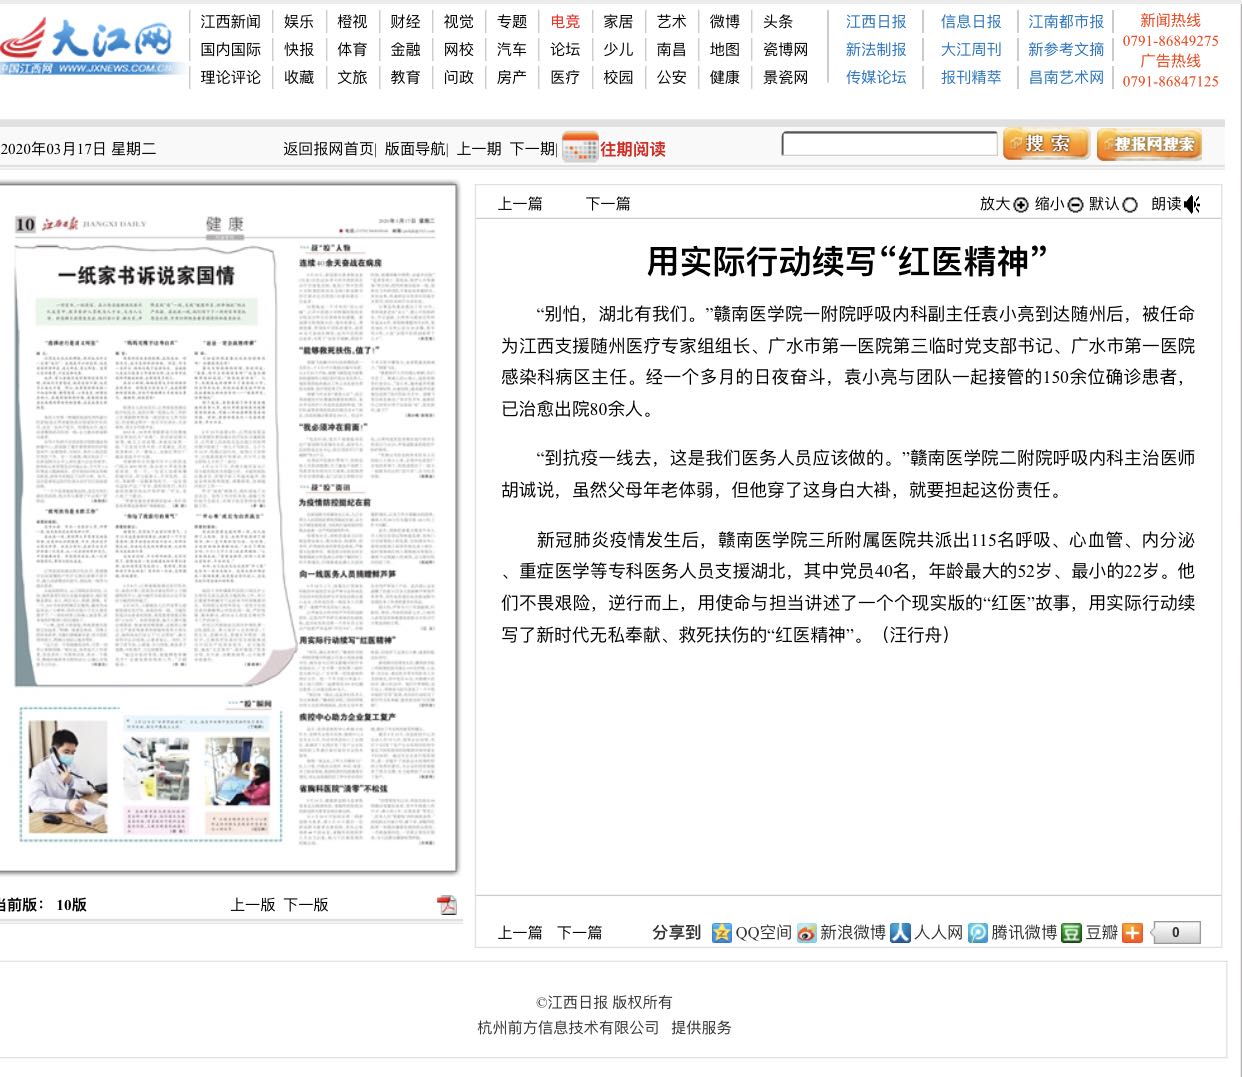This screenshot has height=1077, width=1242.
Task: Click the 搜报网搜索 button
Action: pyautogui.click(x=1148, y=144)
